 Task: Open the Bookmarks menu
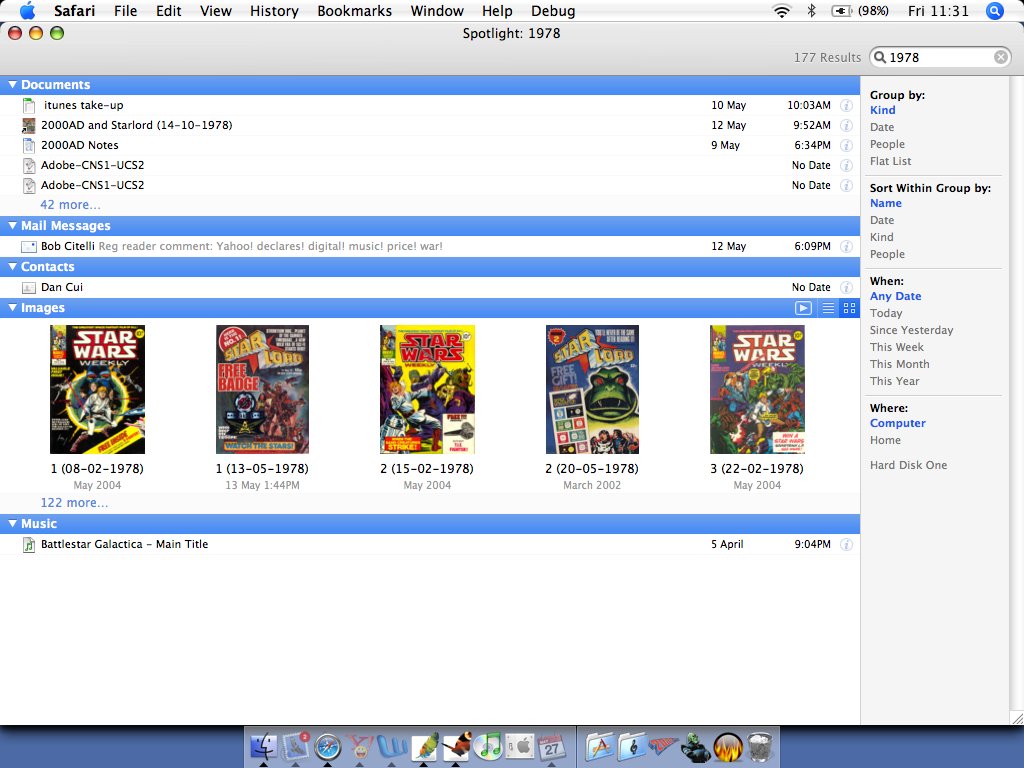[x=355, y=10]
